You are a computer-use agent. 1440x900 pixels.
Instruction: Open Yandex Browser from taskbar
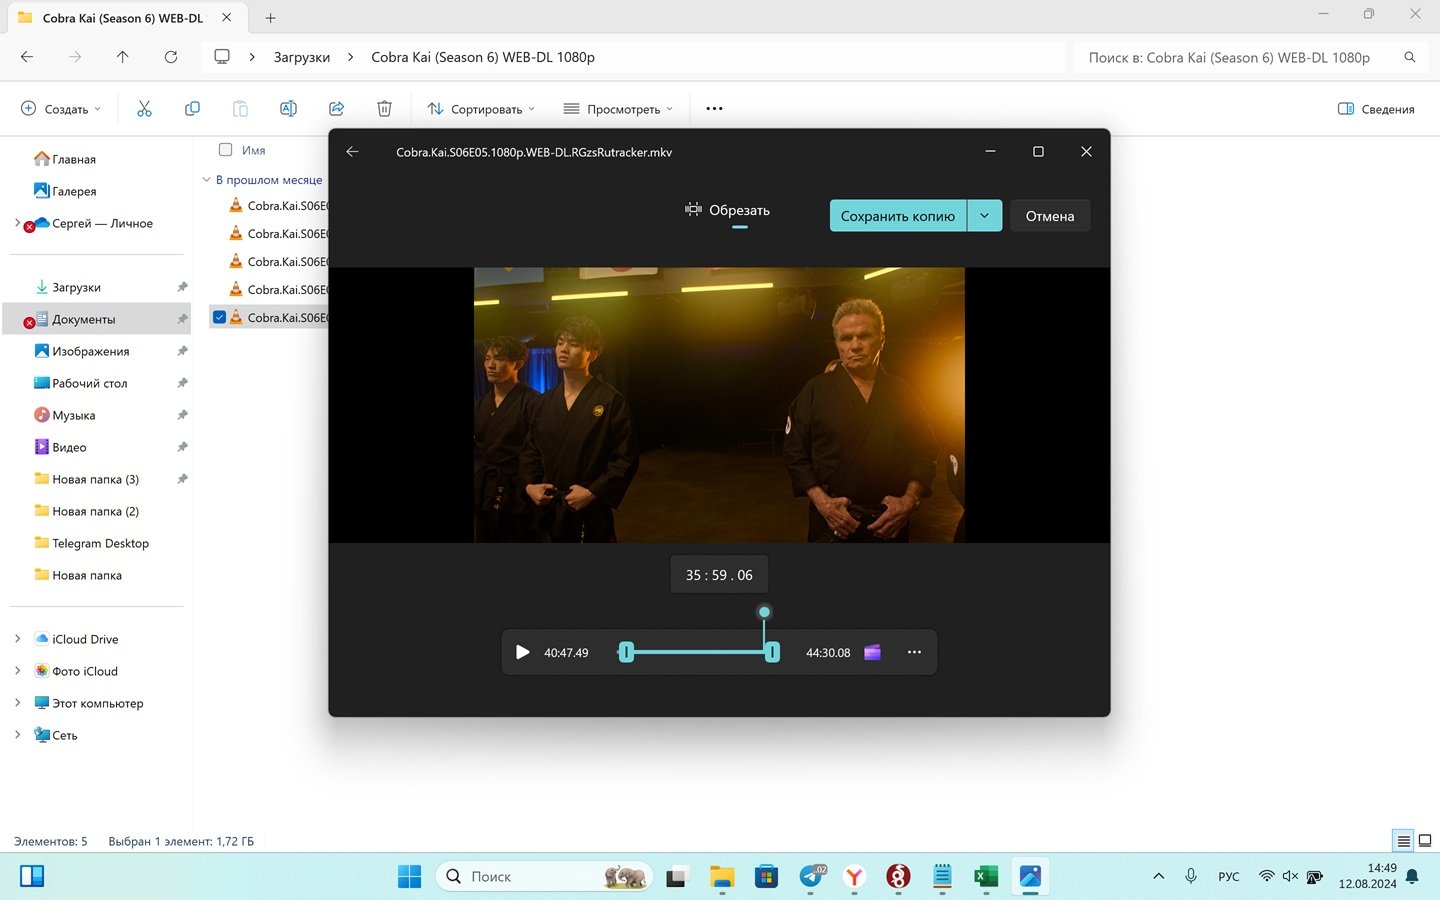[854, 877]
